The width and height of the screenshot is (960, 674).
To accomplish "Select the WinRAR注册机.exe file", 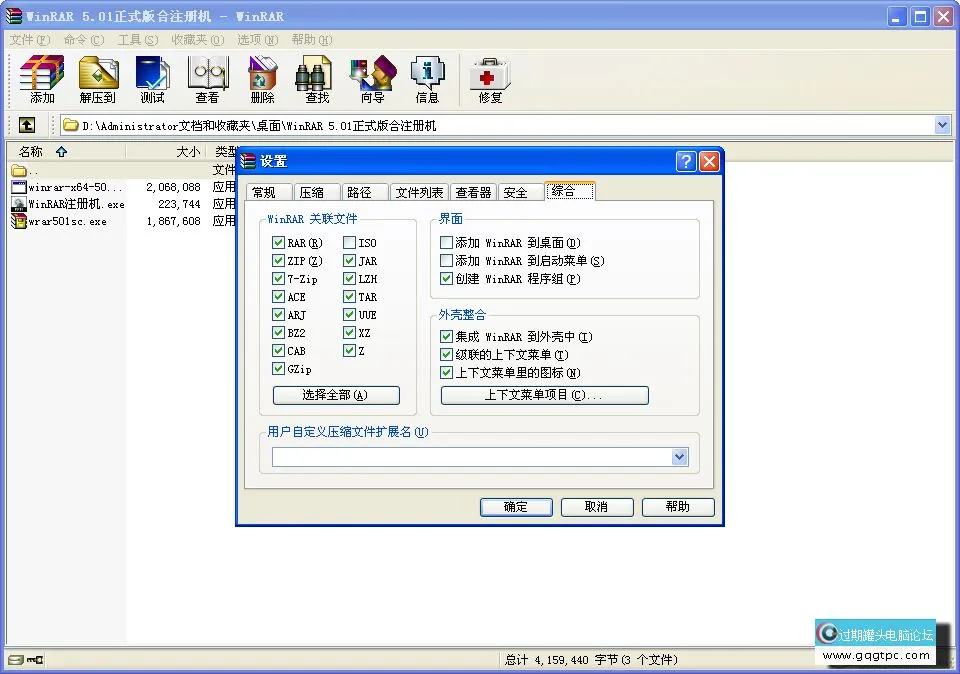I will point(75,204).
